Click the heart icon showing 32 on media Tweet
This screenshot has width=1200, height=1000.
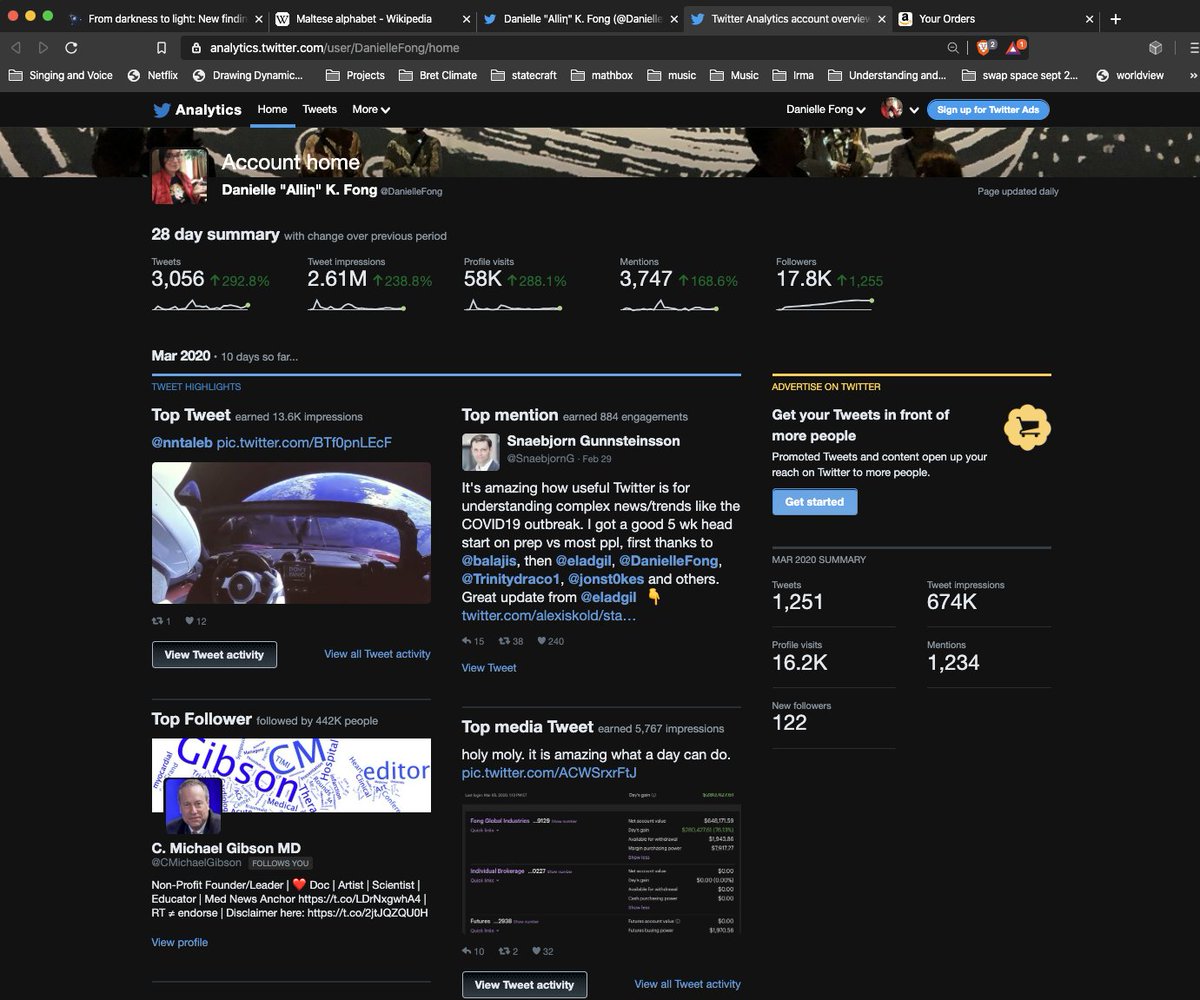[536, 951]
